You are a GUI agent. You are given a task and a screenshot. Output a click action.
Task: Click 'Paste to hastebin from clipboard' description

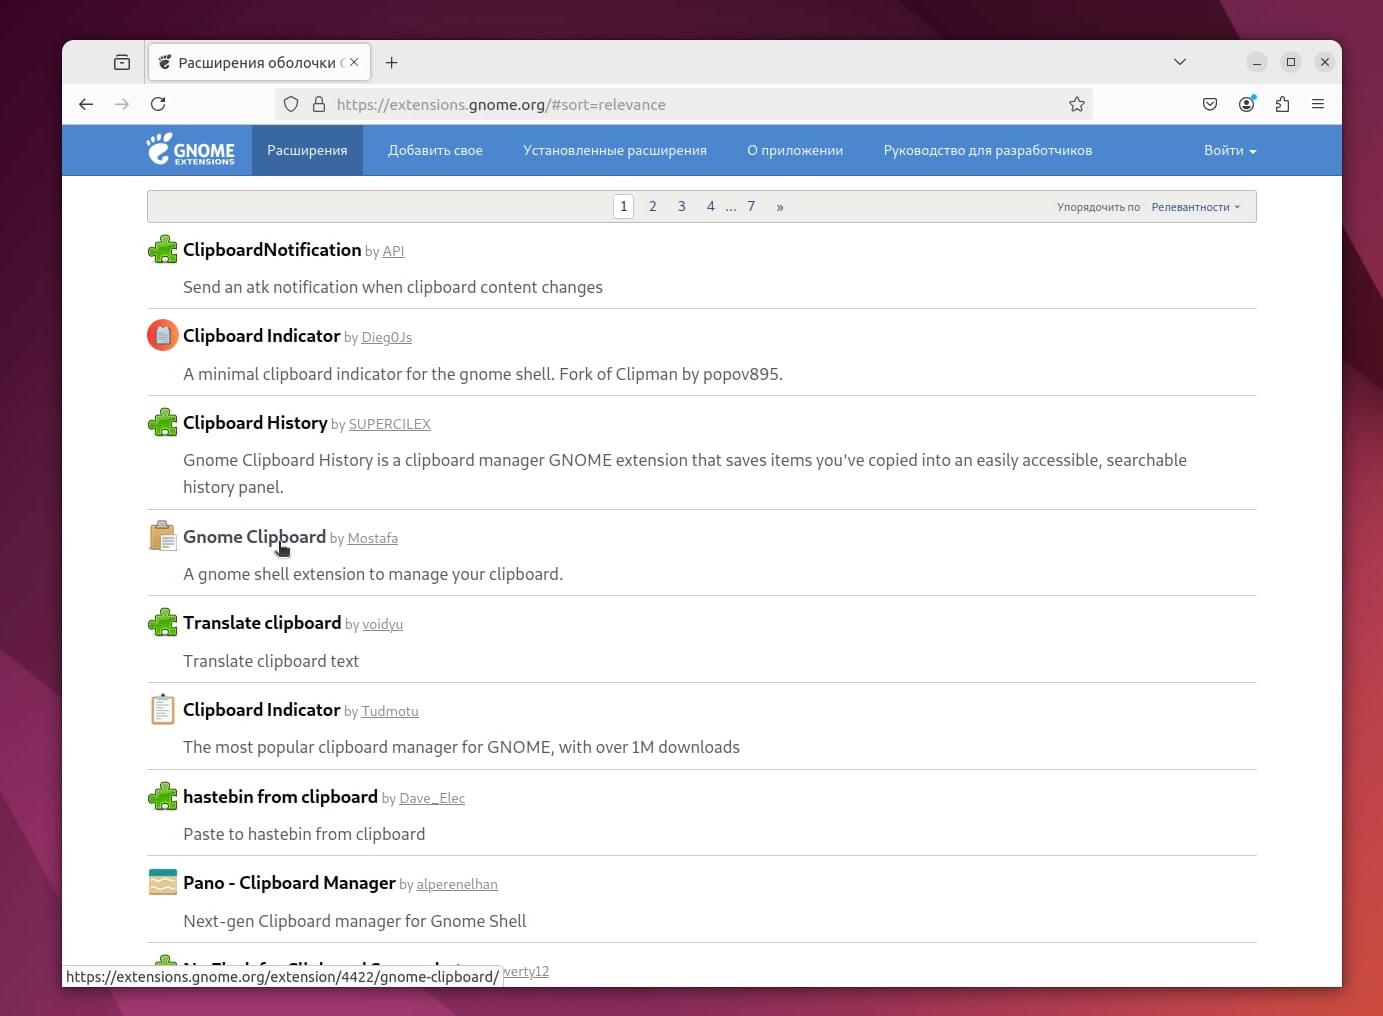click(304, 834)
